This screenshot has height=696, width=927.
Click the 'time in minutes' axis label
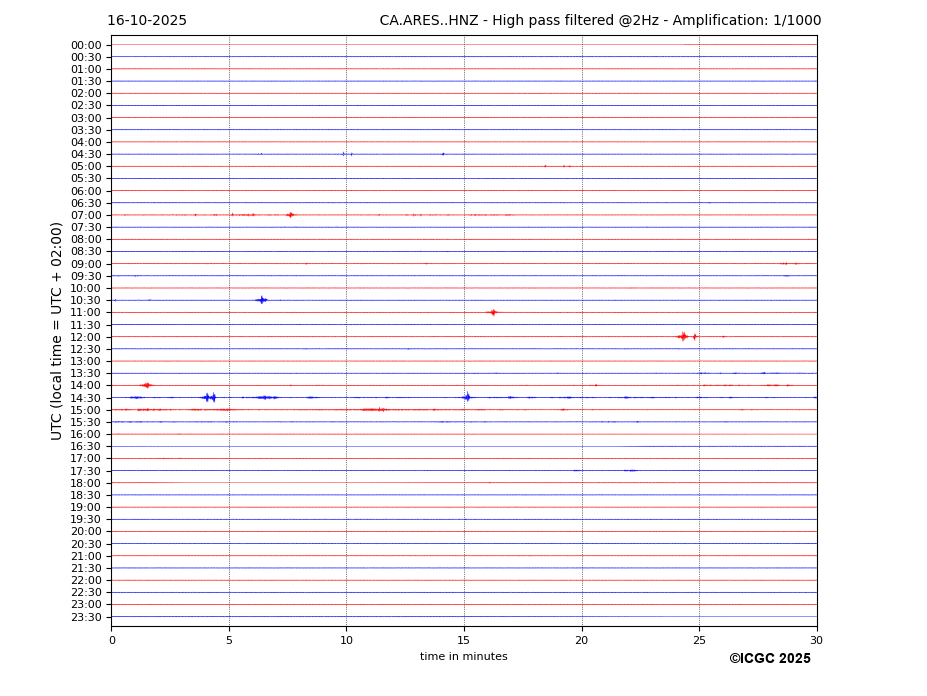pos(463,657)
